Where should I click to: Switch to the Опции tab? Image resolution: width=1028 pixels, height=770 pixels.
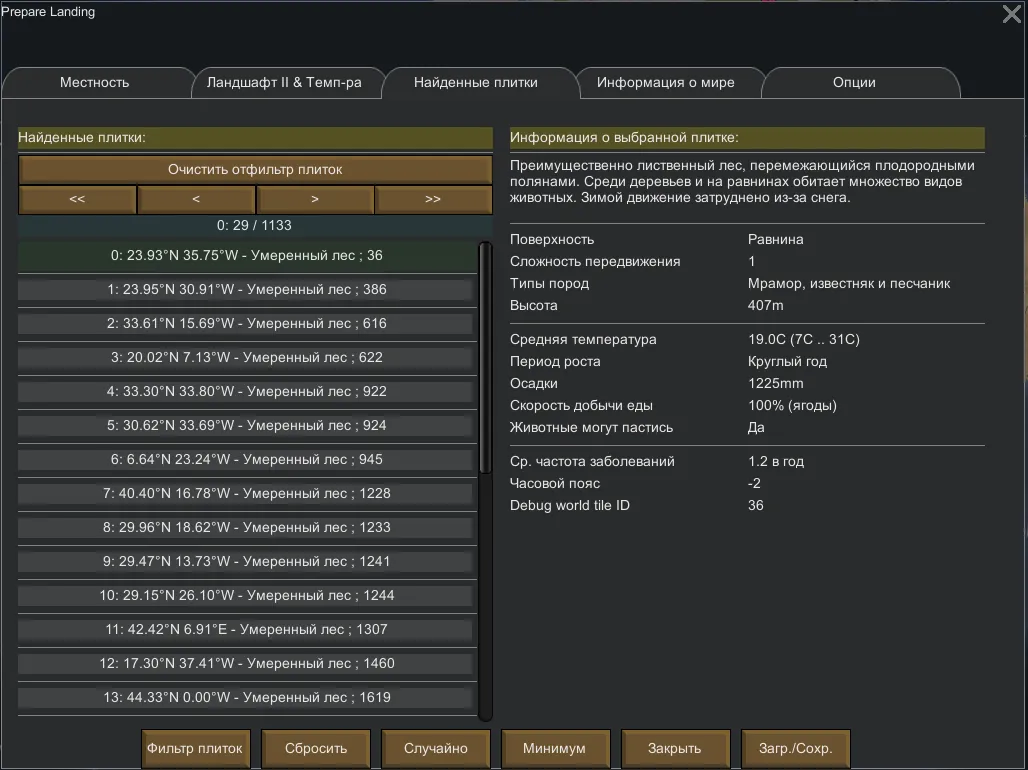853,83
